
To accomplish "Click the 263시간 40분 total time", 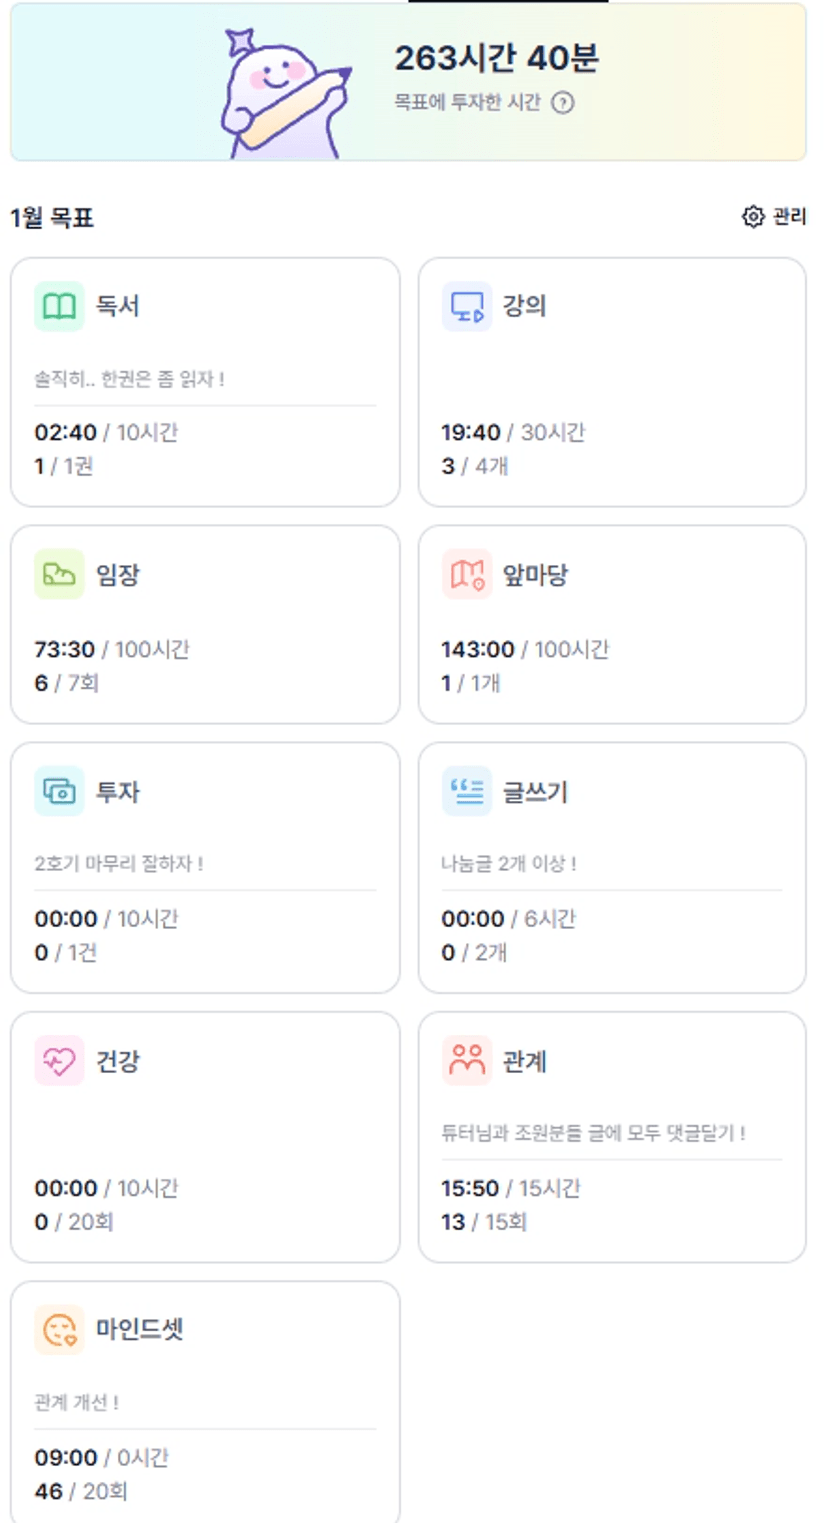I will [x=496, y=59].
